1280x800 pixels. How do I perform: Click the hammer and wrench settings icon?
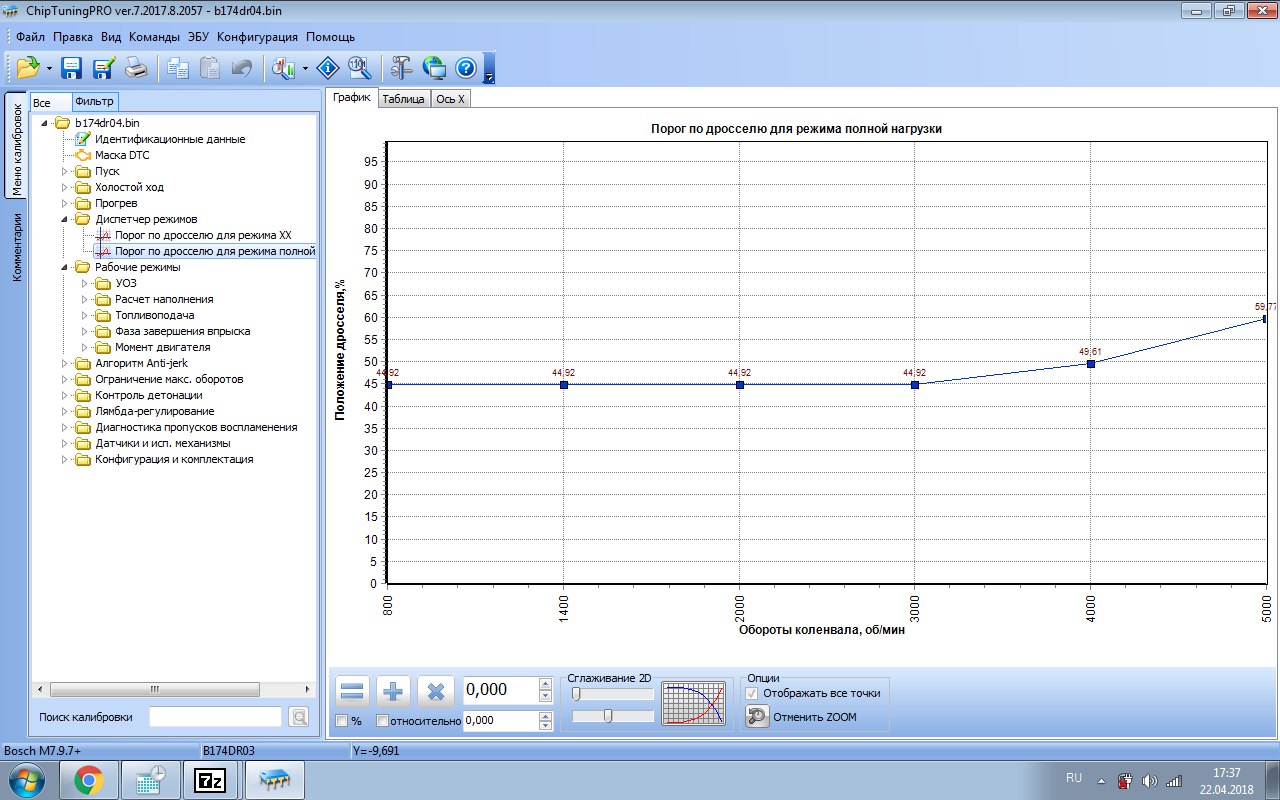pos(402,68)
